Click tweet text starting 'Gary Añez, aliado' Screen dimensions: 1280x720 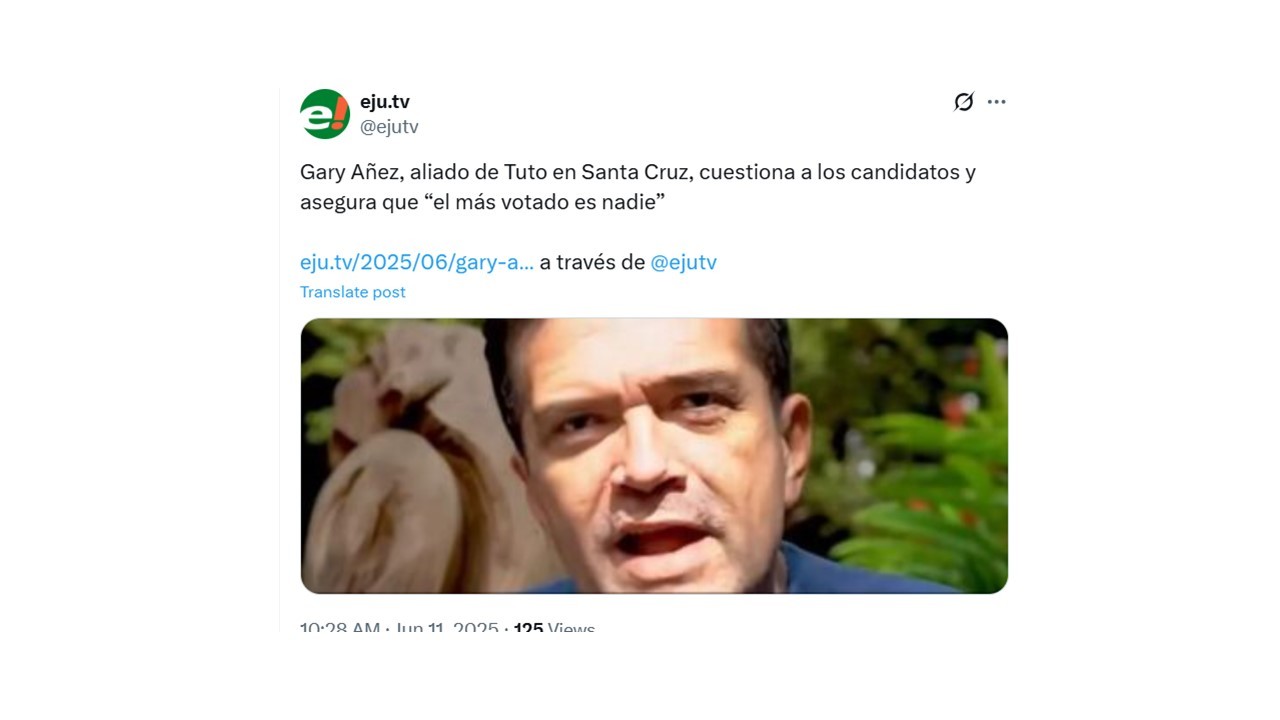(638, 187)
